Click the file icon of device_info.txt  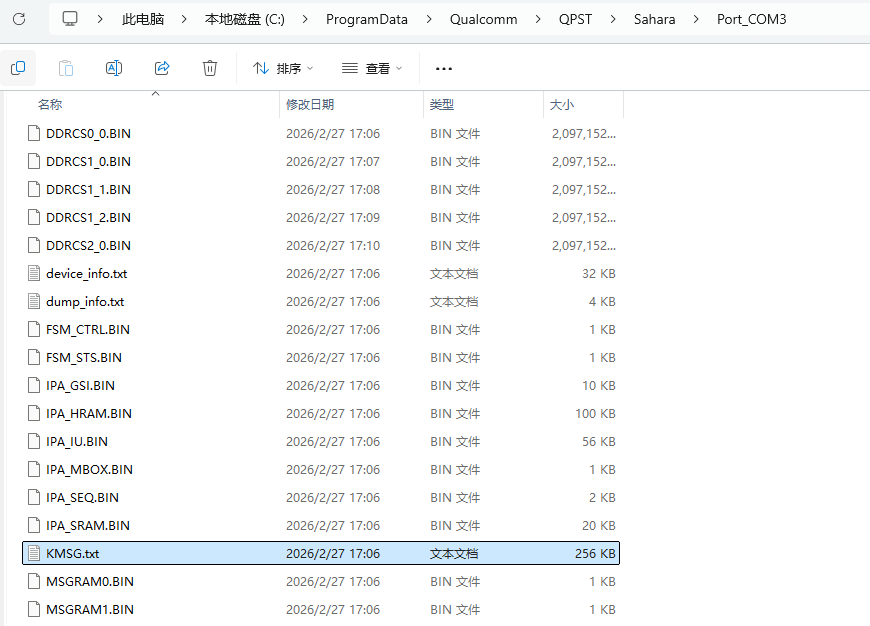pos(34,274)
